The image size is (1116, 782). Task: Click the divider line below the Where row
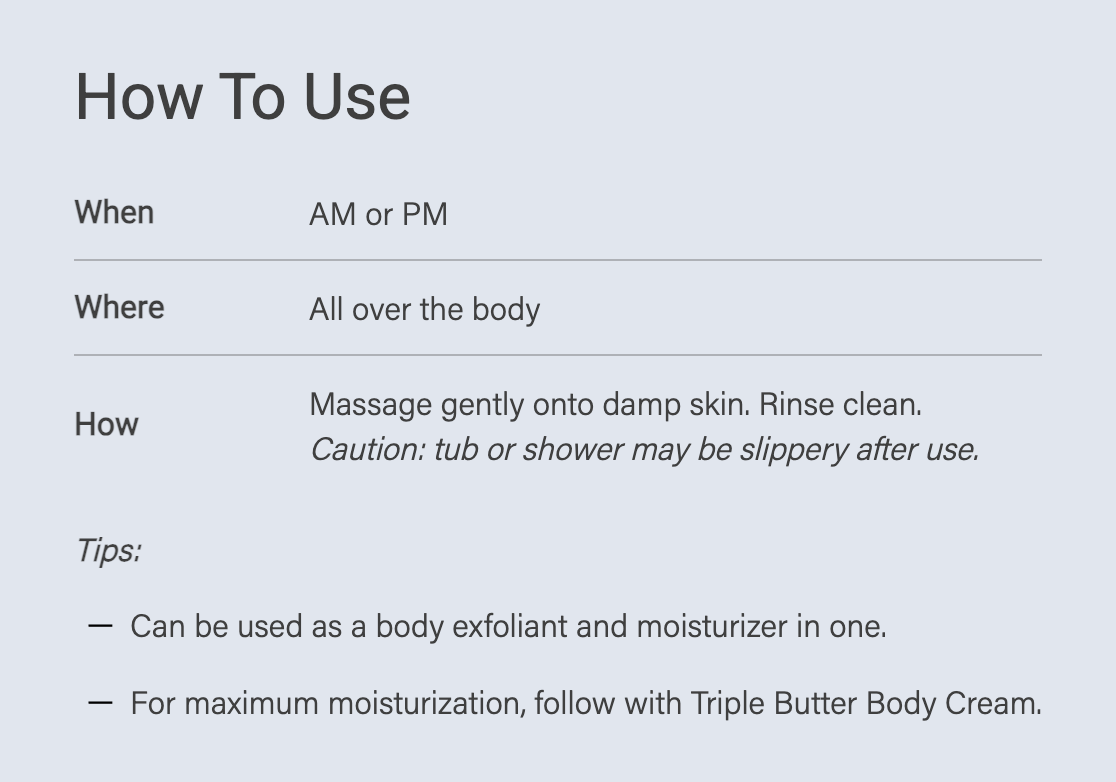[558, 355]
